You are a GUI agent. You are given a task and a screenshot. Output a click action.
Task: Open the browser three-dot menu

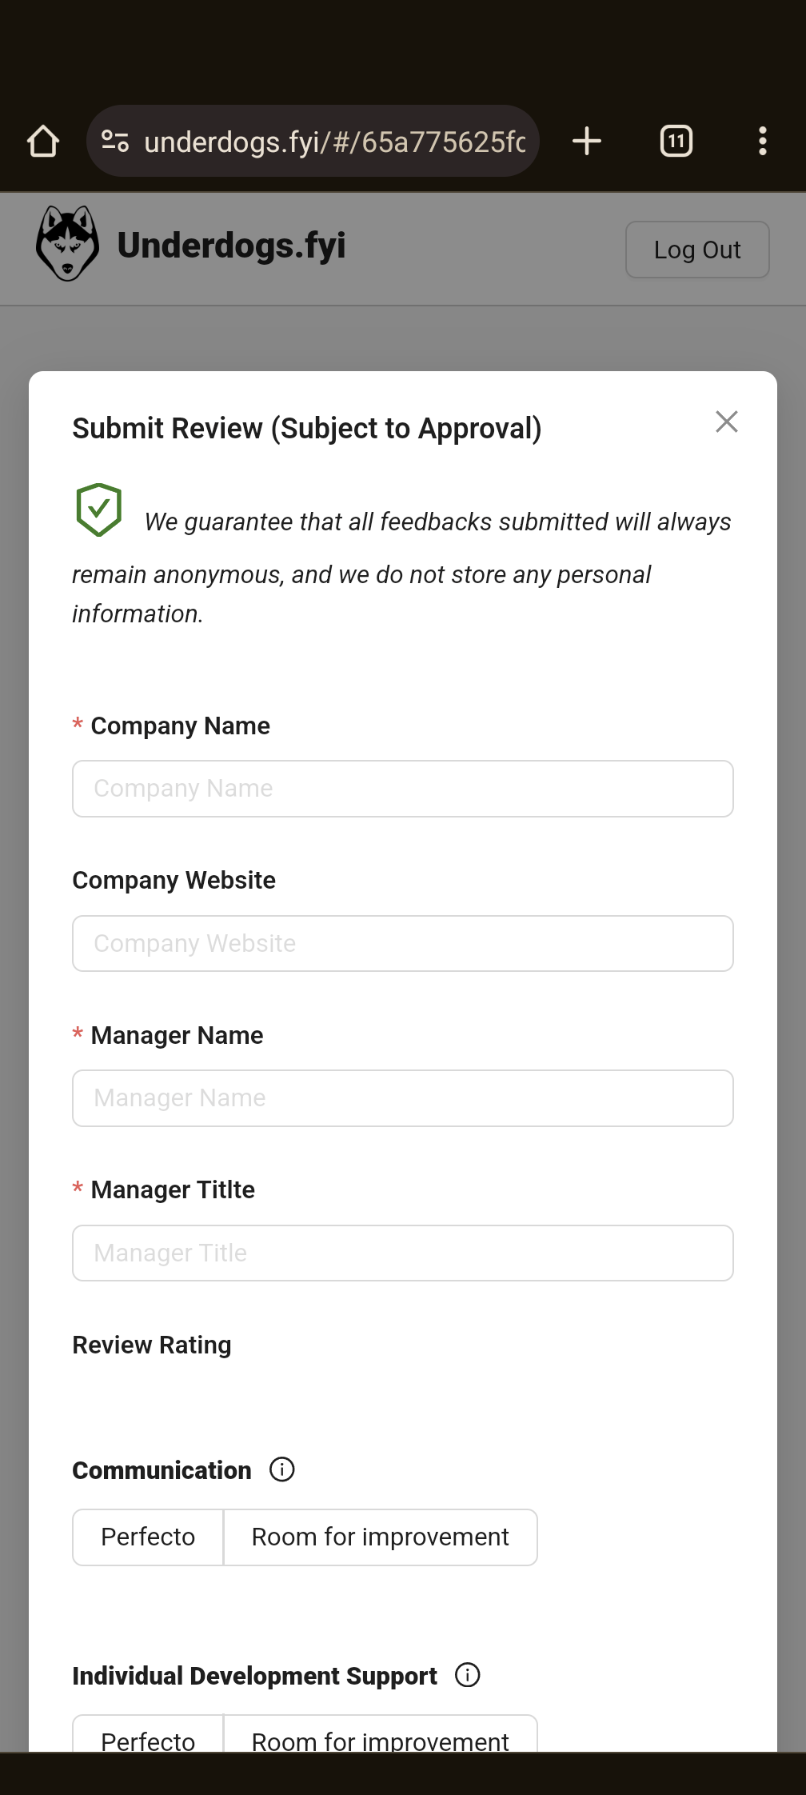pyautogui.click(x=763, y=141)
